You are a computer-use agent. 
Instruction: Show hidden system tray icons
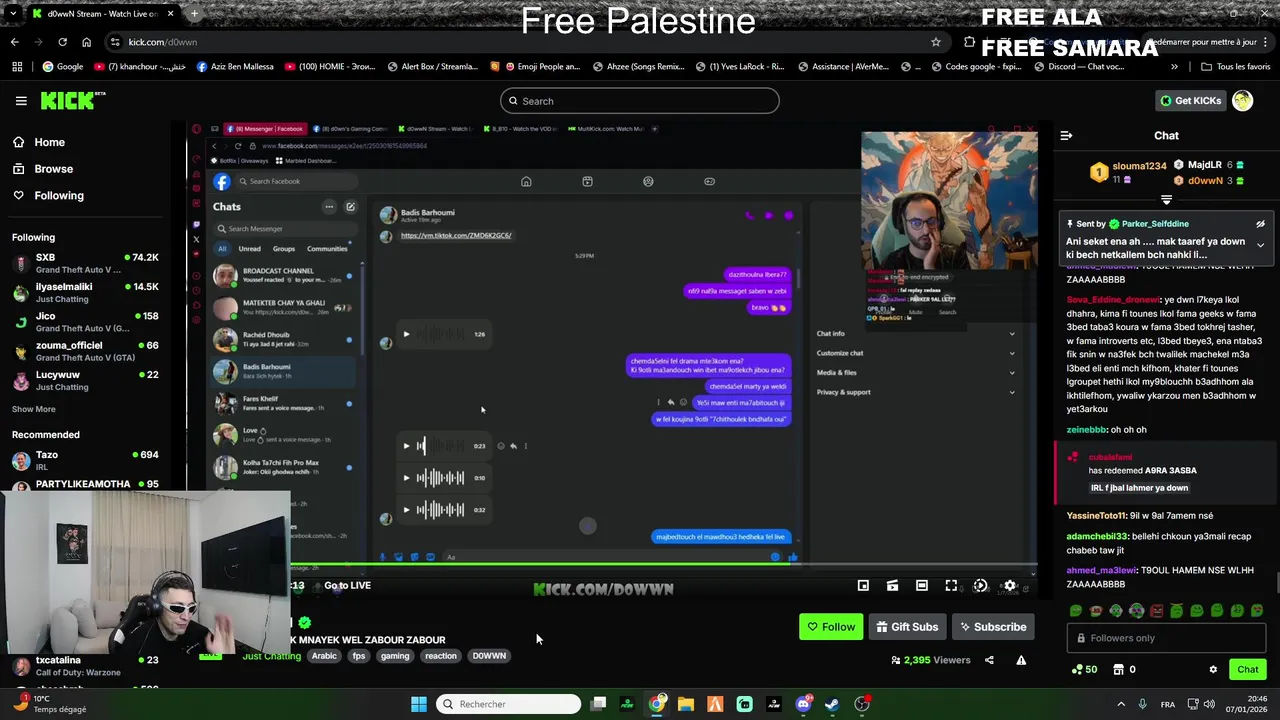pyautogui.click(x=1121, y=704)
